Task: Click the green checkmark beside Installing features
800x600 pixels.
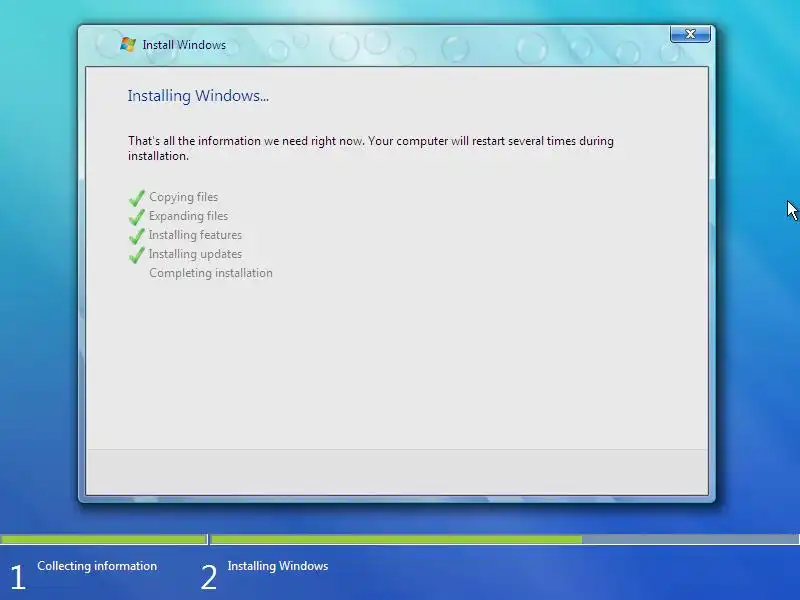Action: point(137,235)
